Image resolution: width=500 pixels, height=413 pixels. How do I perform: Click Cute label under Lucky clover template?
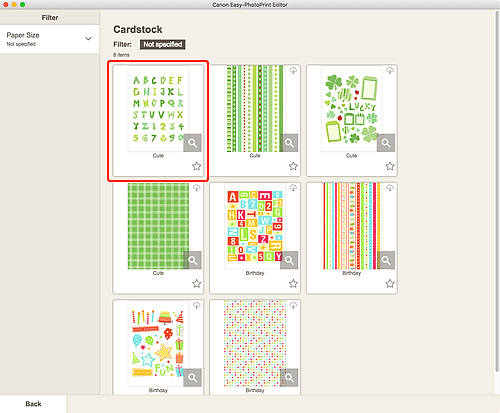click(x=351, y=156)
